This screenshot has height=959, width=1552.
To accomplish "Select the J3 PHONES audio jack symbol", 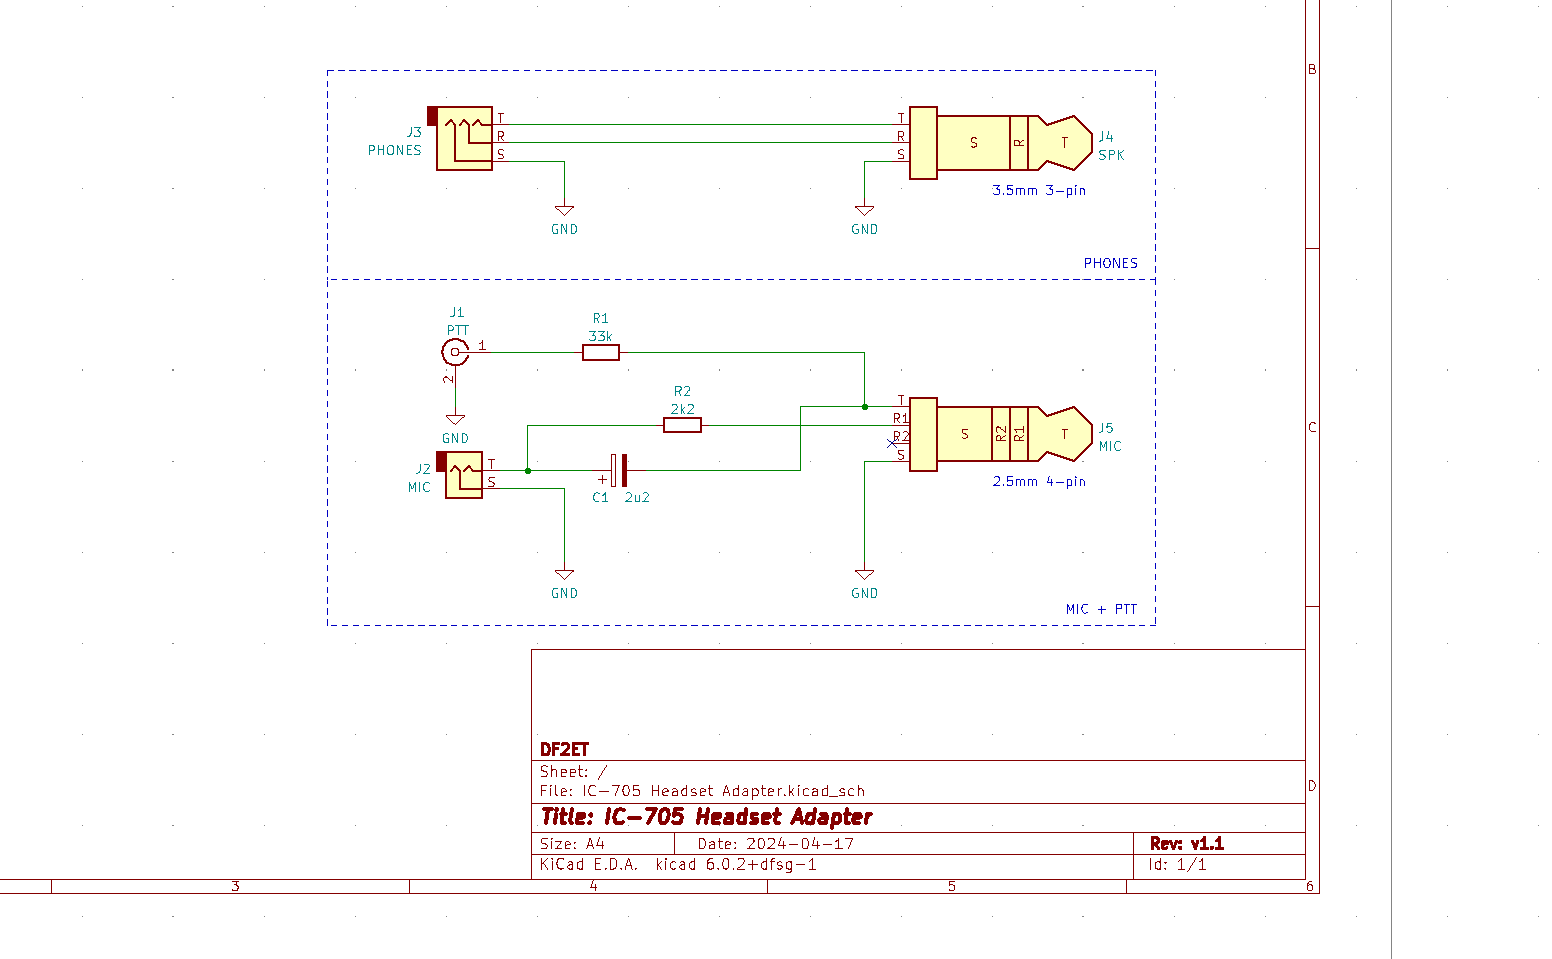I will coord(464,138).
